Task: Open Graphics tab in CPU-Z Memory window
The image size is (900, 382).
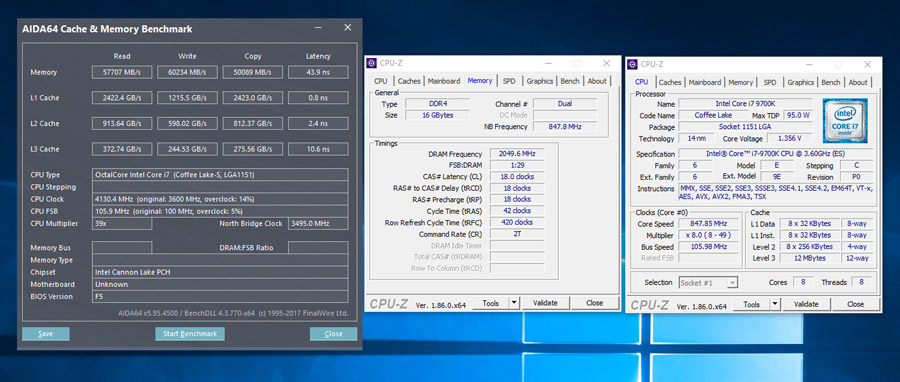Action: pyautogui.click(x=540, y=81)
